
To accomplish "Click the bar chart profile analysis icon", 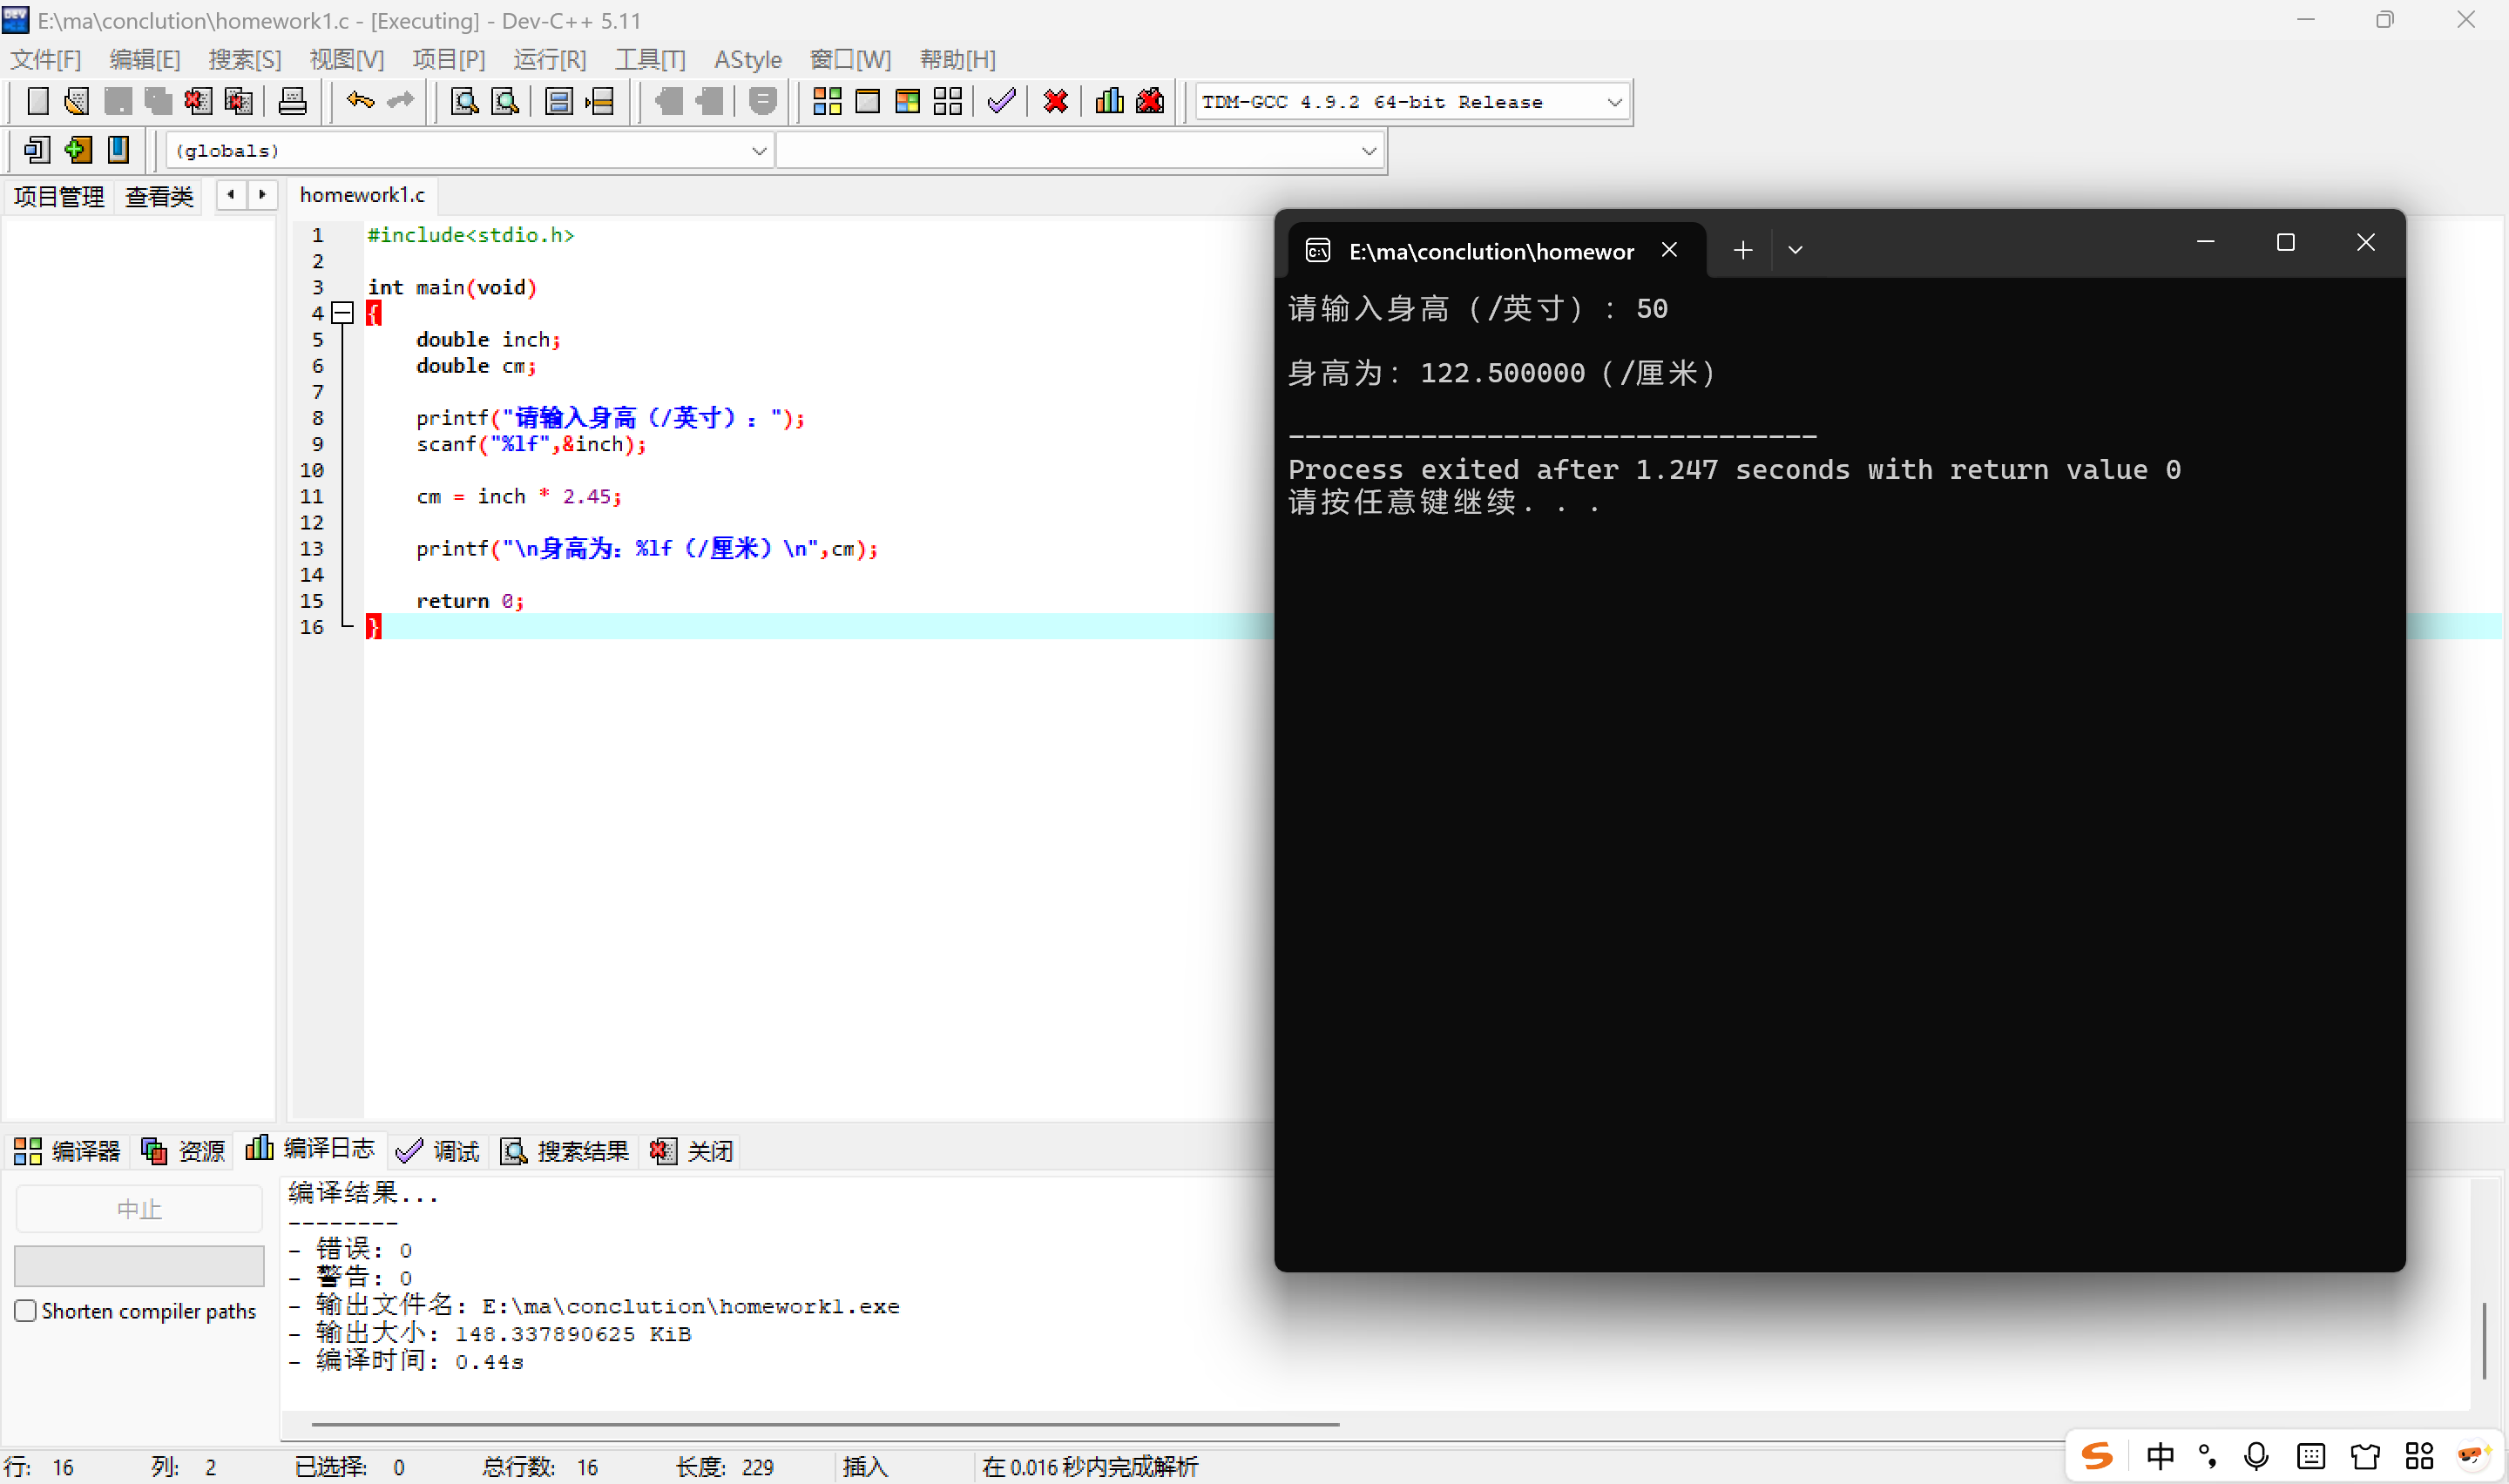I will 1109,101.
